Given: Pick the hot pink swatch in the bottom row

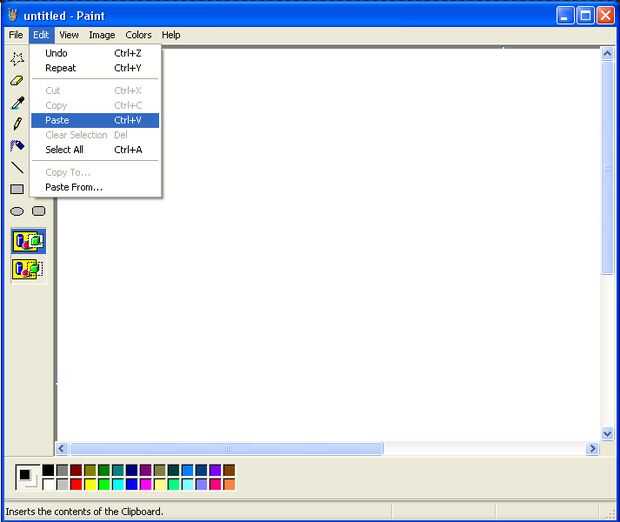Looking at the screenshot, I should (x=215, y=484).
